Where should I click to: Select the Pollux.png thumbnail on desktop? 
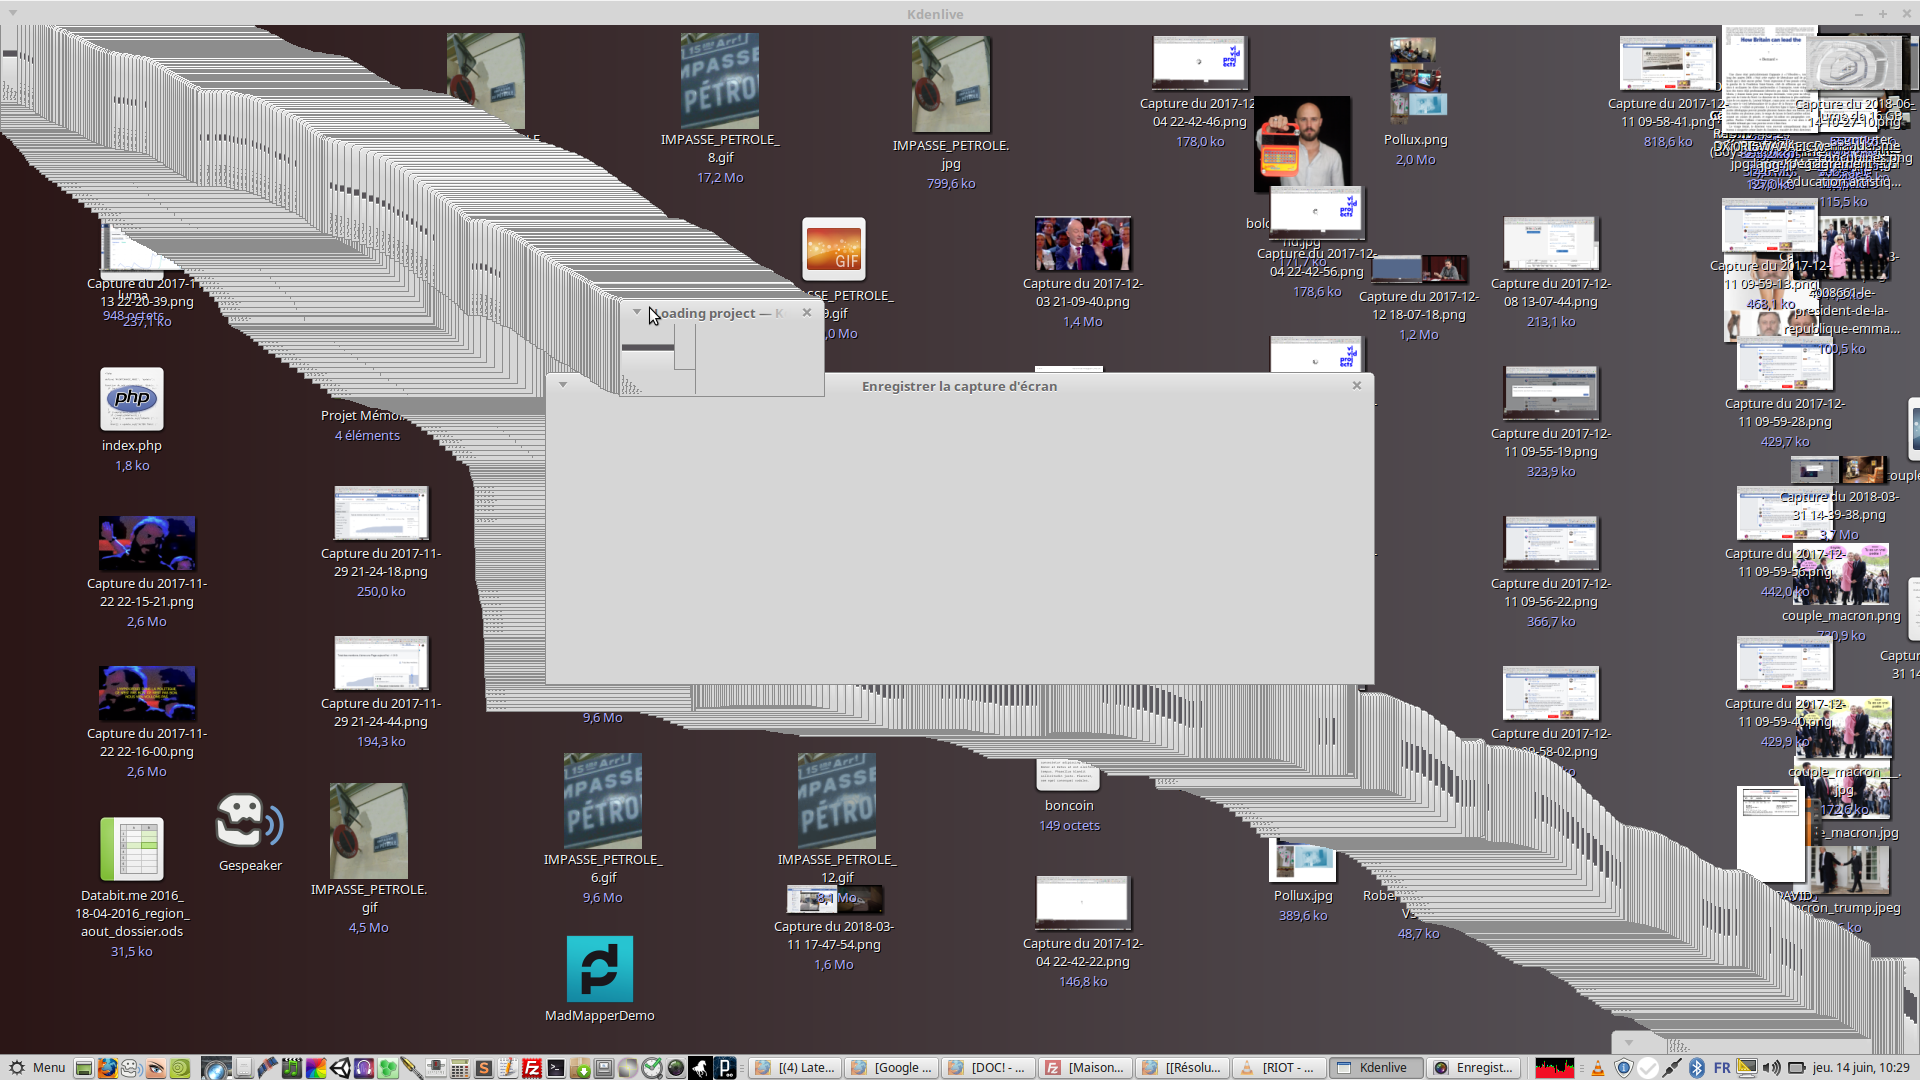coord(1415,78)
